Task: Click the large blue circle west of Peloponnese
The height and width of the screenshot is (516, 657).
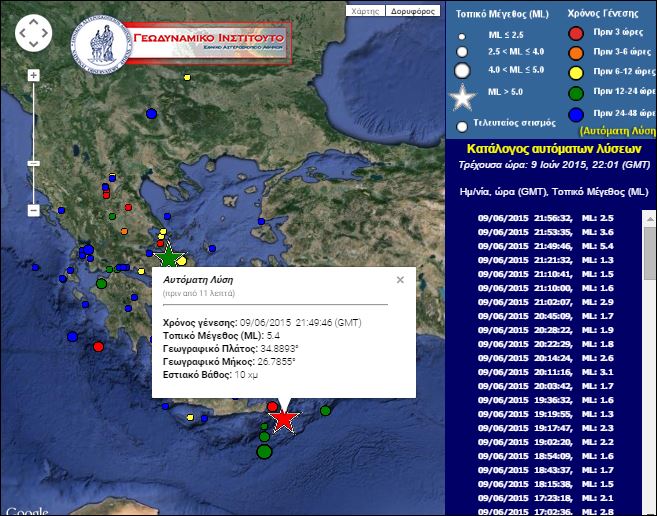Action: [72, 336]
